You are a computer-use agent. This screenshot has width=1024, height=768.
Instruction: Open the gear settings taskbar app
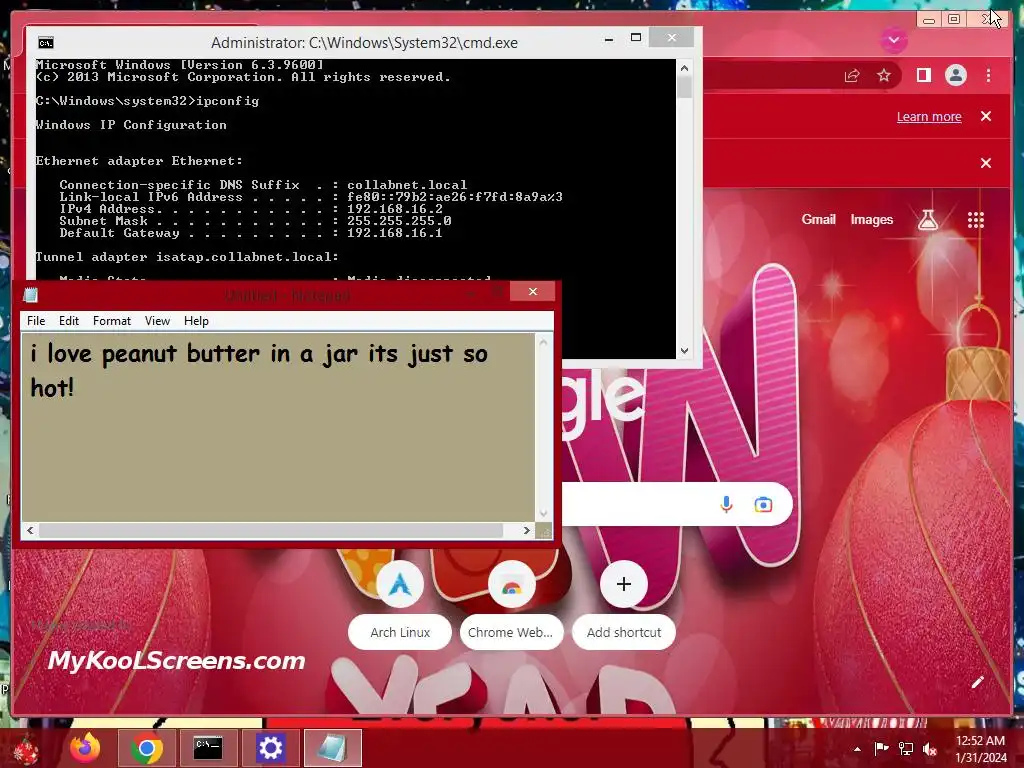tap(270, 748)
